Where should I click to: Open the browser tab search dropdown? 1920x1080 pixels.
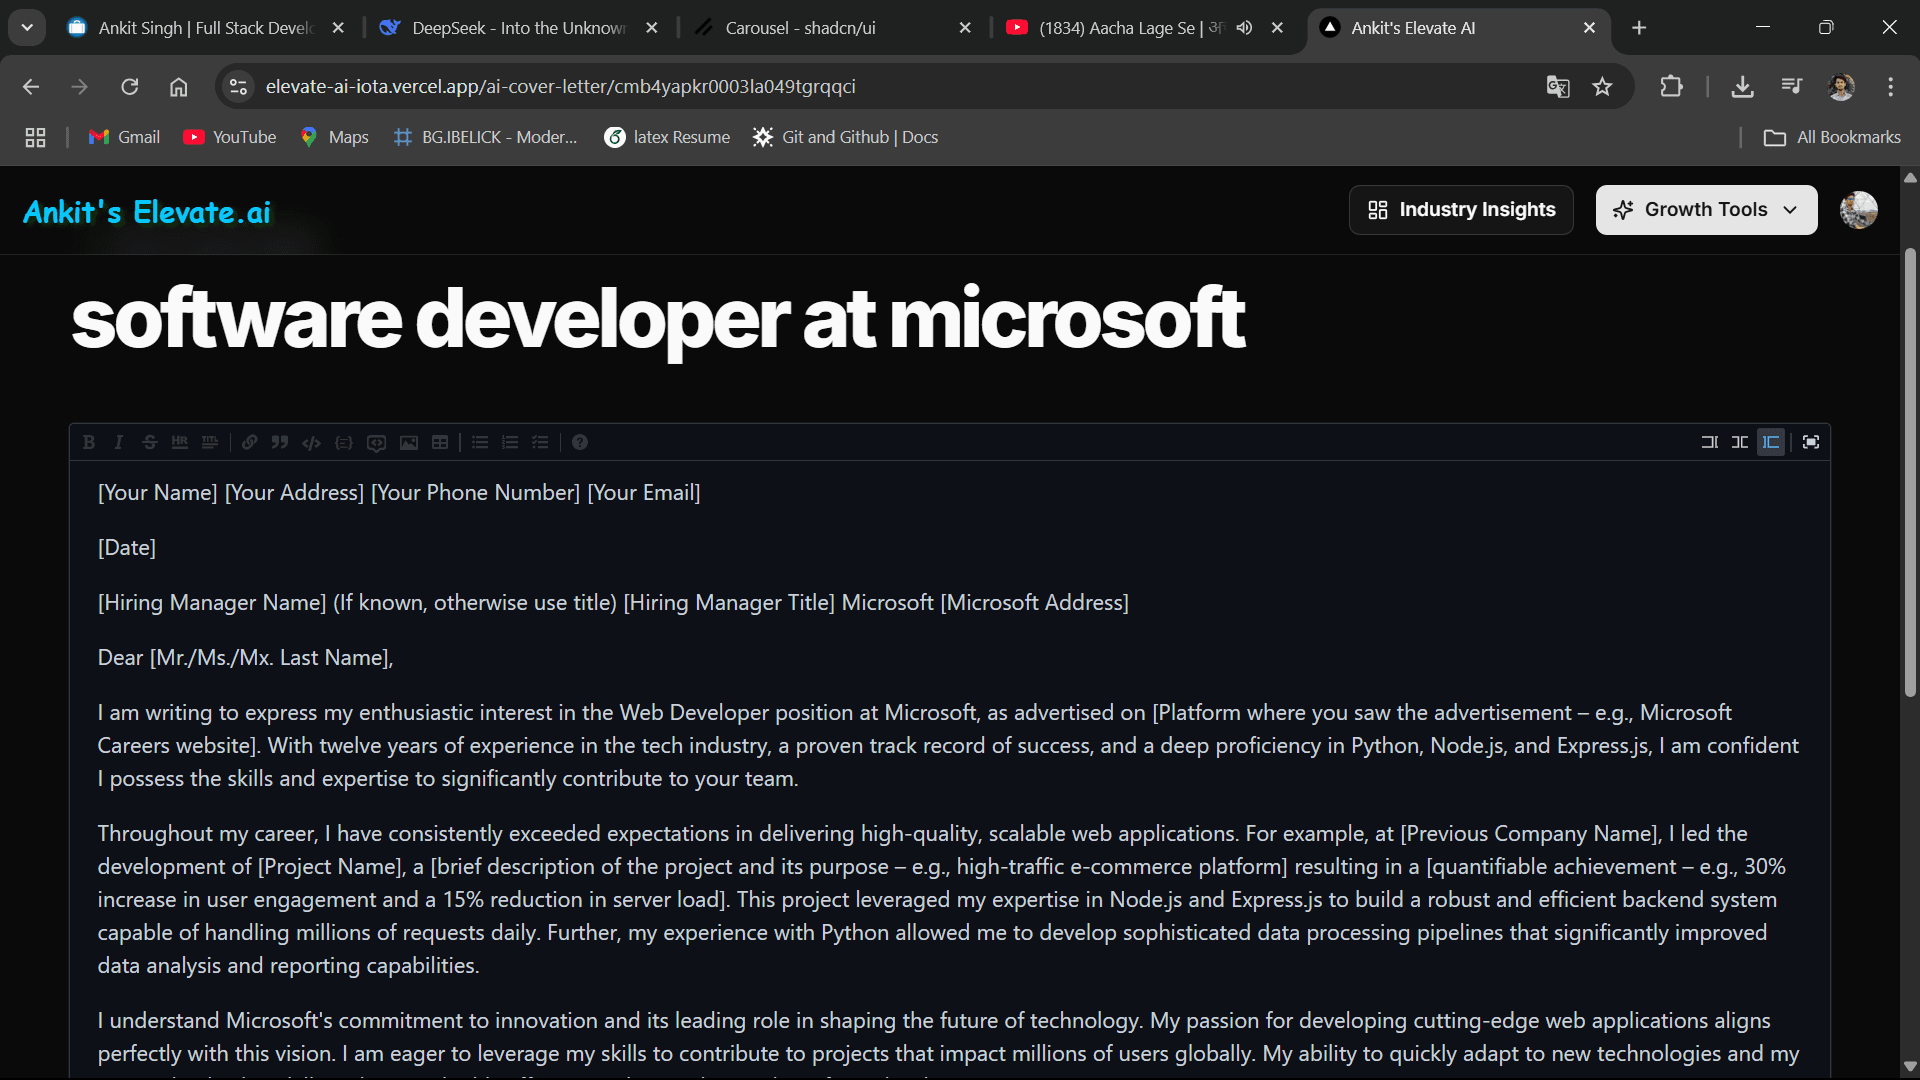(27, 28)
